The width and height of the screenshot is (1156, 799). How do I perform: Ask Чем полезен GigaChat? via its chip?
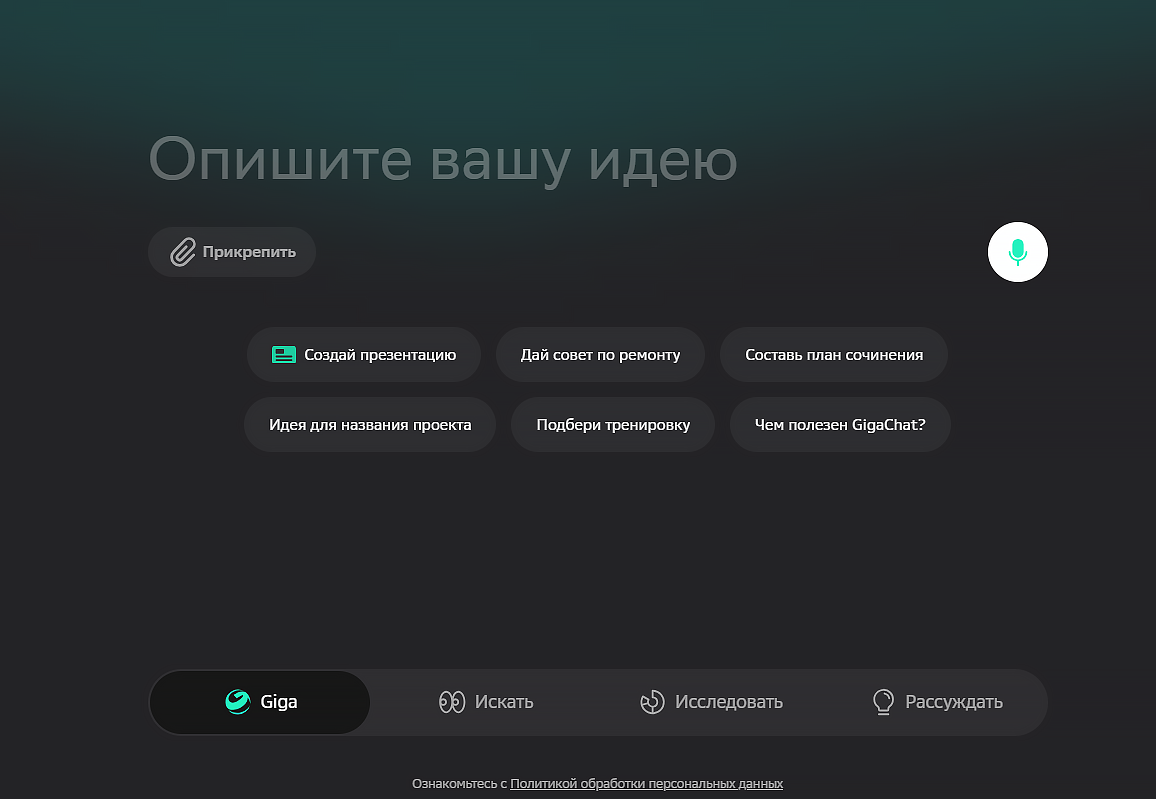click(x=839, y=425)
